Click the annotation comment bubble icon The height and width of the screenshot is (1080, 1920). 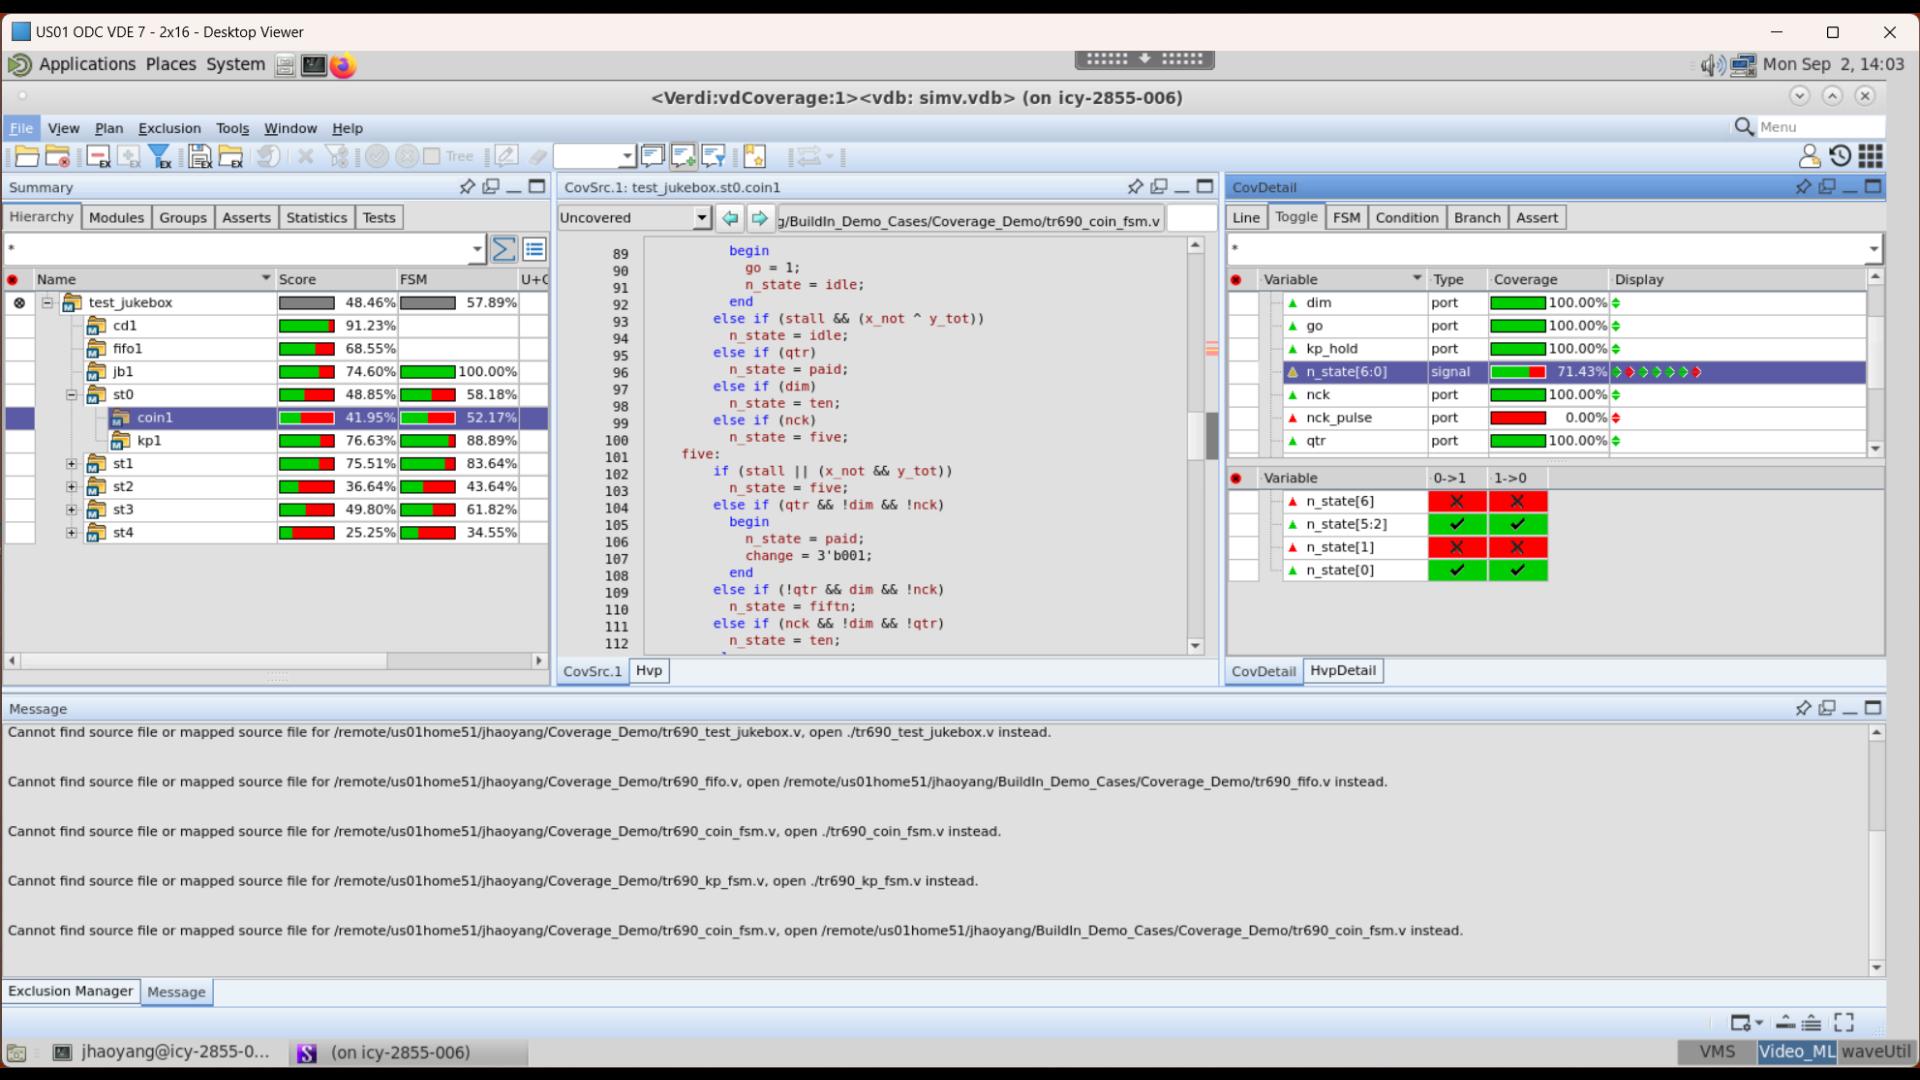pos(652,156)
